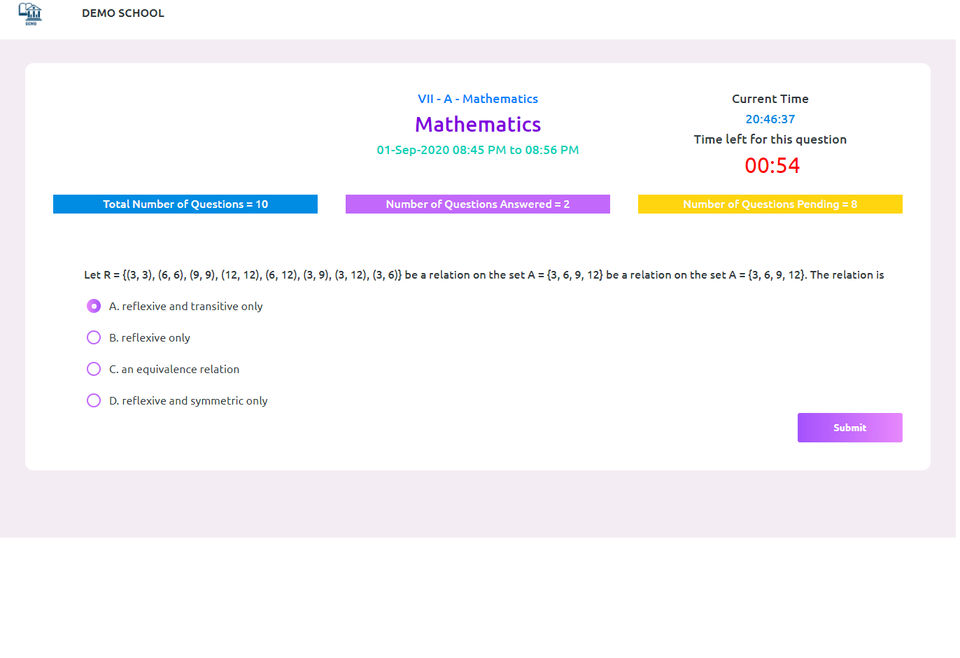
Task: Select option C an equivalence relation
Action: coord(94,369)
